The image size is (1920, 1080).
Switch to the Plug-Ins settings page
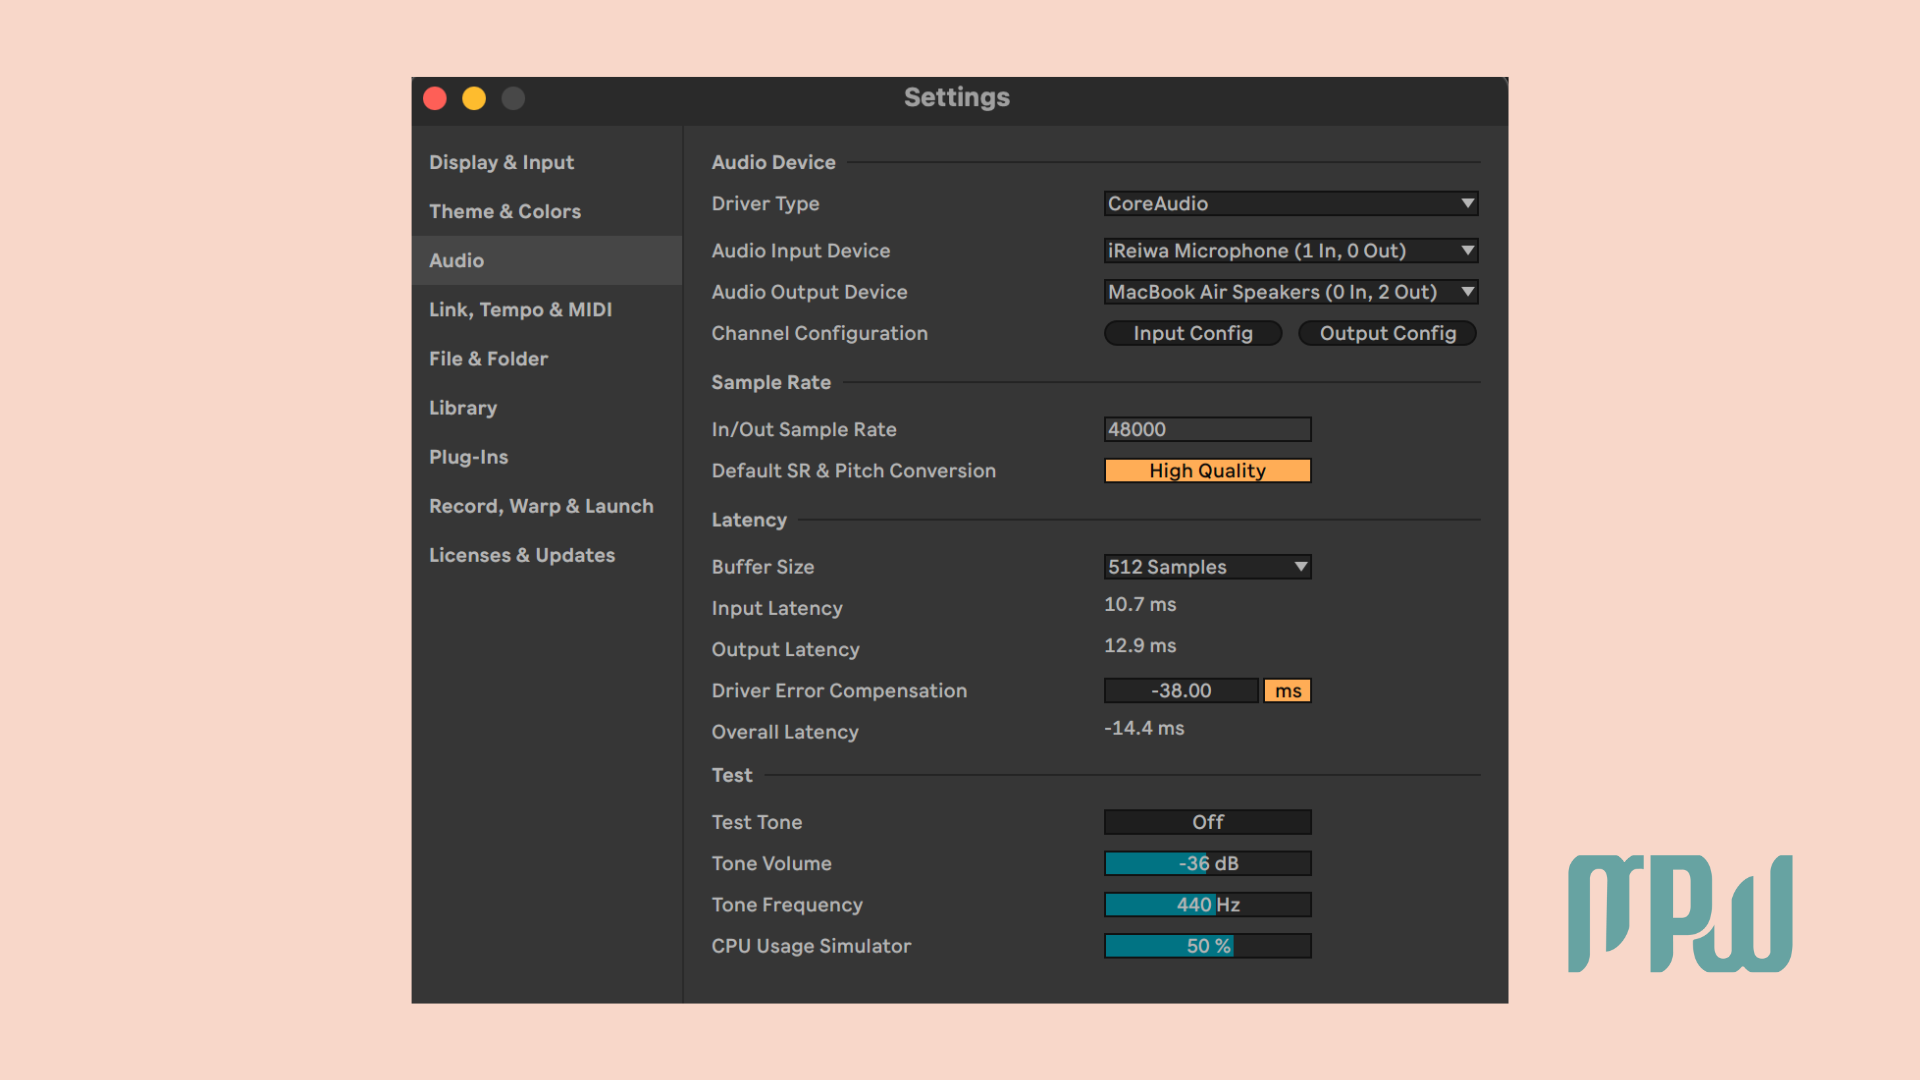468,456
